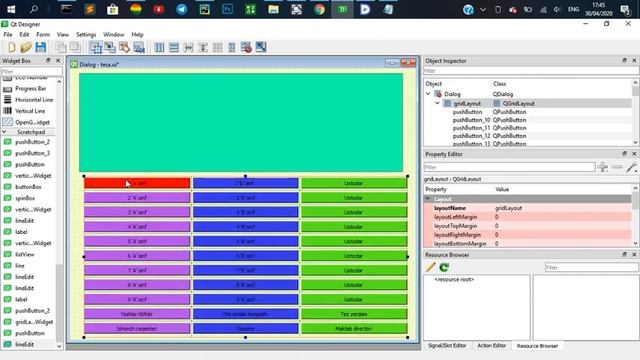
Task: Activate the Edit Buddies mode icon
Action: [x=124, y=47]
